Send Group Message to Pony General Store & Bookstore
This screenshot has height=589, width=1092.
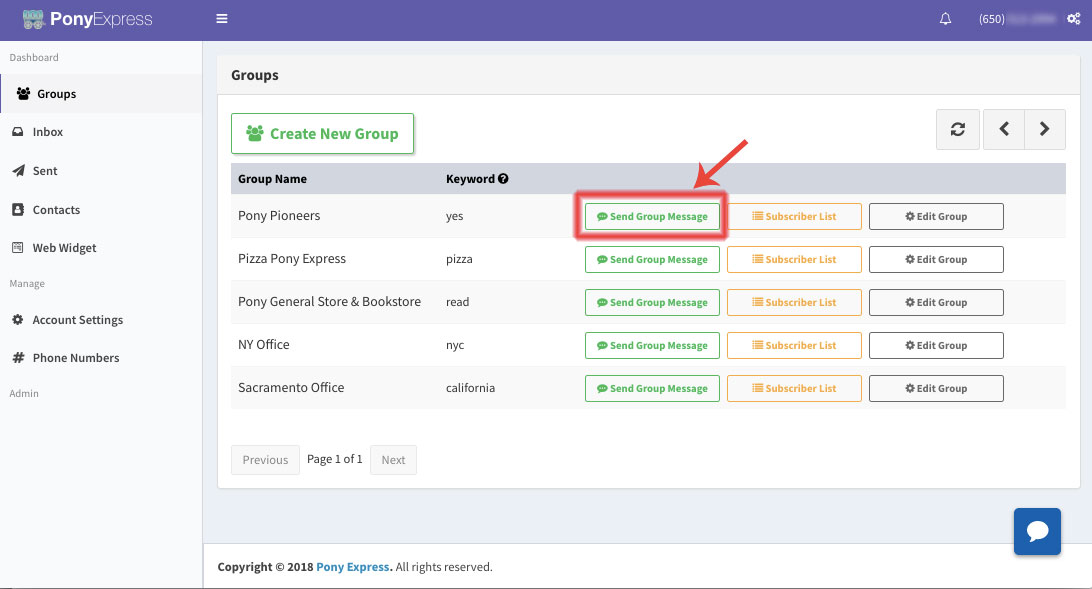652,302
